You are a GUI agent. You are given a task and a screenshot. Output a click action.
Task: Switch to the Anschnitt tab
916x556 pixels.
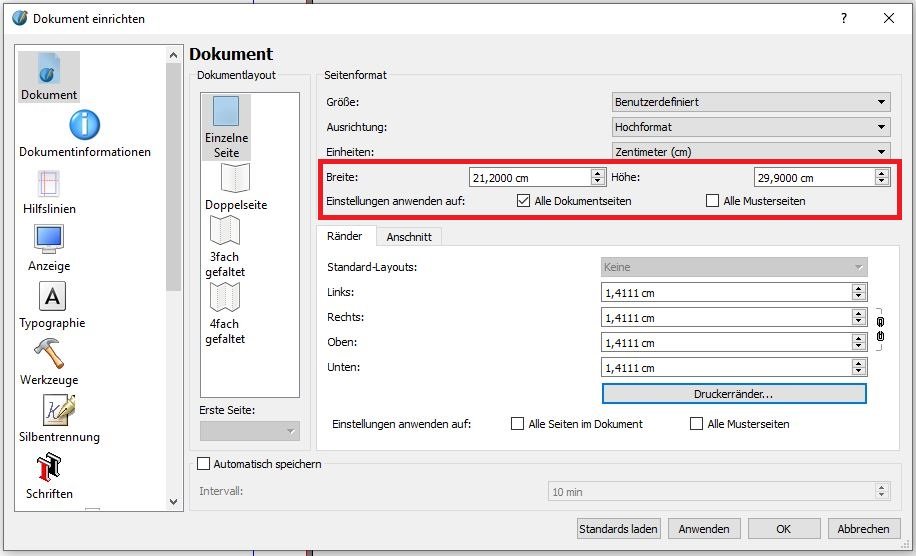tap(409, 237)
